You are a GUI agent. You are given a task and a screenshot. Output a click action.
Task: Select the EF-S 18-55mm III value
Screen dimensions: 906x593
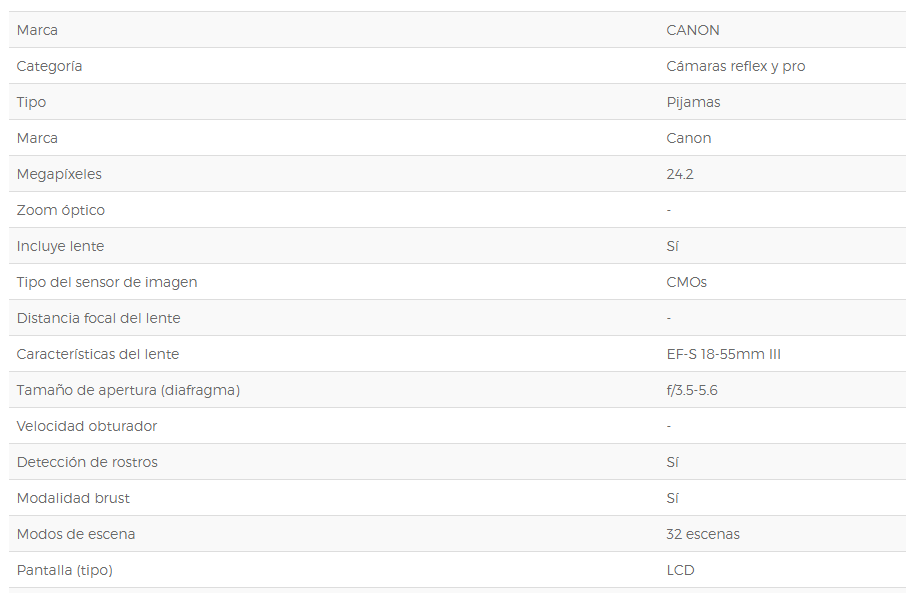point(723,354)
